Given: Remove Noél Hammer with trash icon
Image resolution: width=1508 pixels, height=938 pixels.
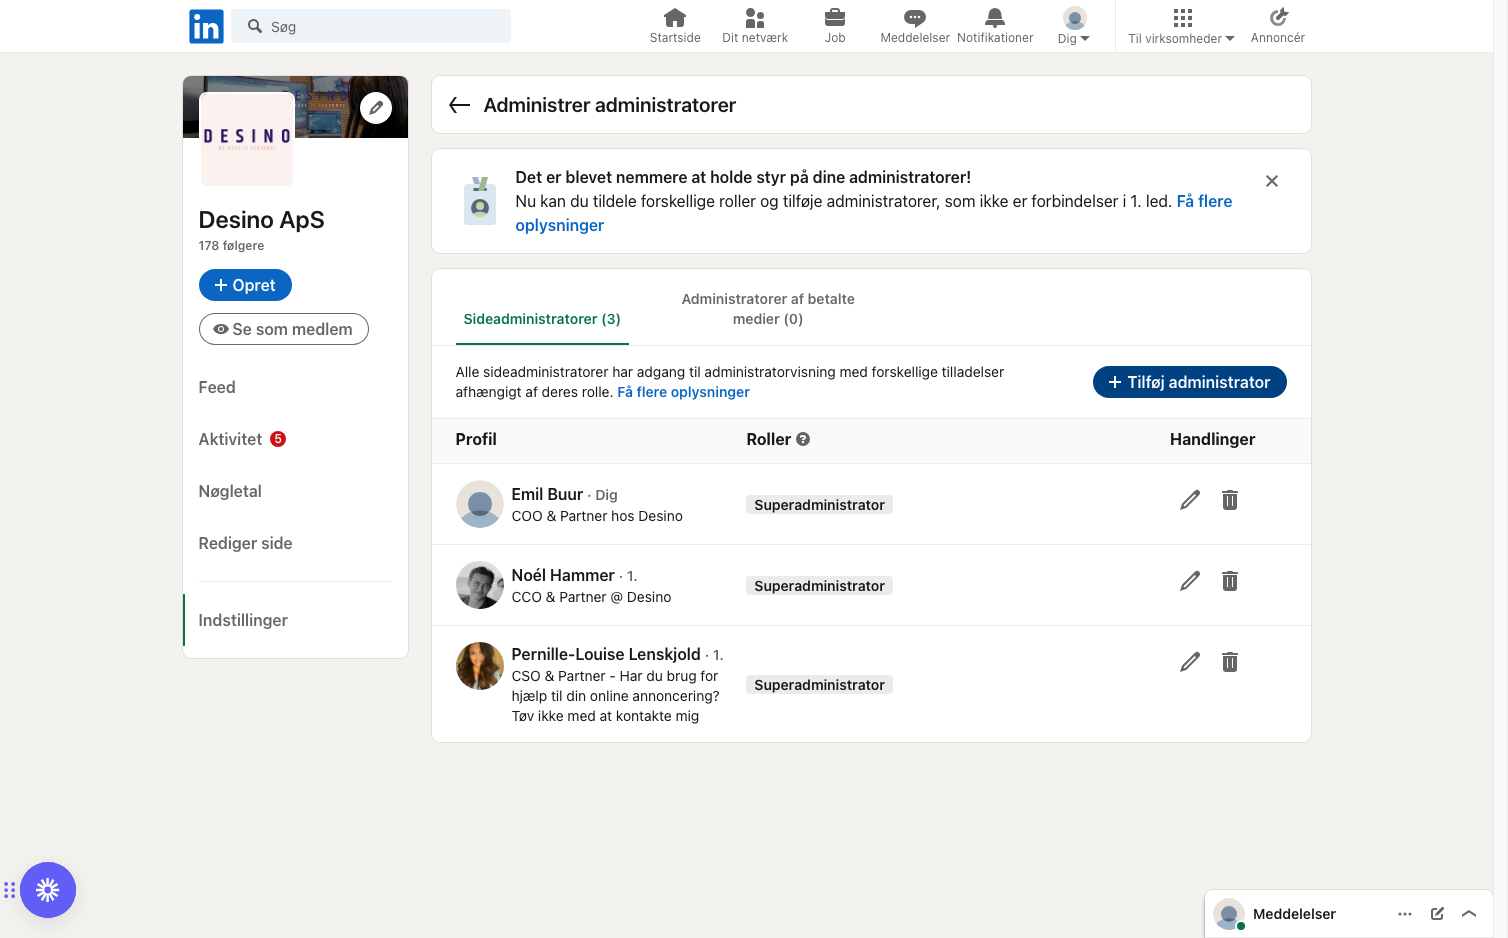Looking at the screenshot, I should coord(1230,581).
